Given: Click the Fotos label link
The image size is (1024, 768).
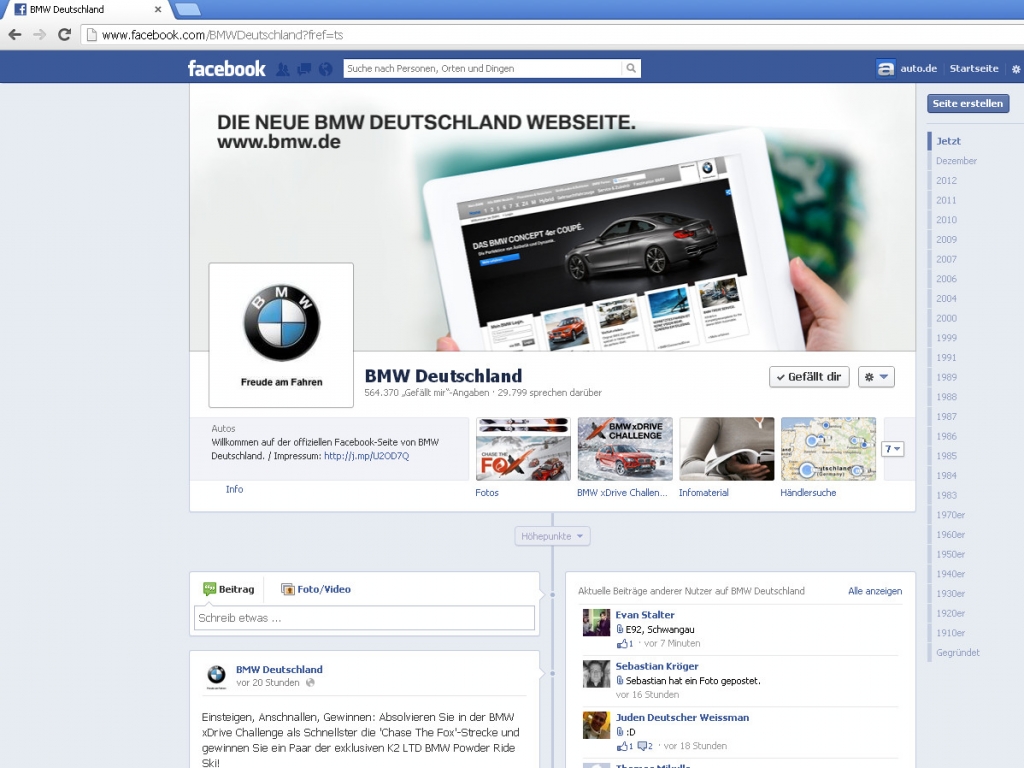Looking at the screenshot, I should [487, 492].
